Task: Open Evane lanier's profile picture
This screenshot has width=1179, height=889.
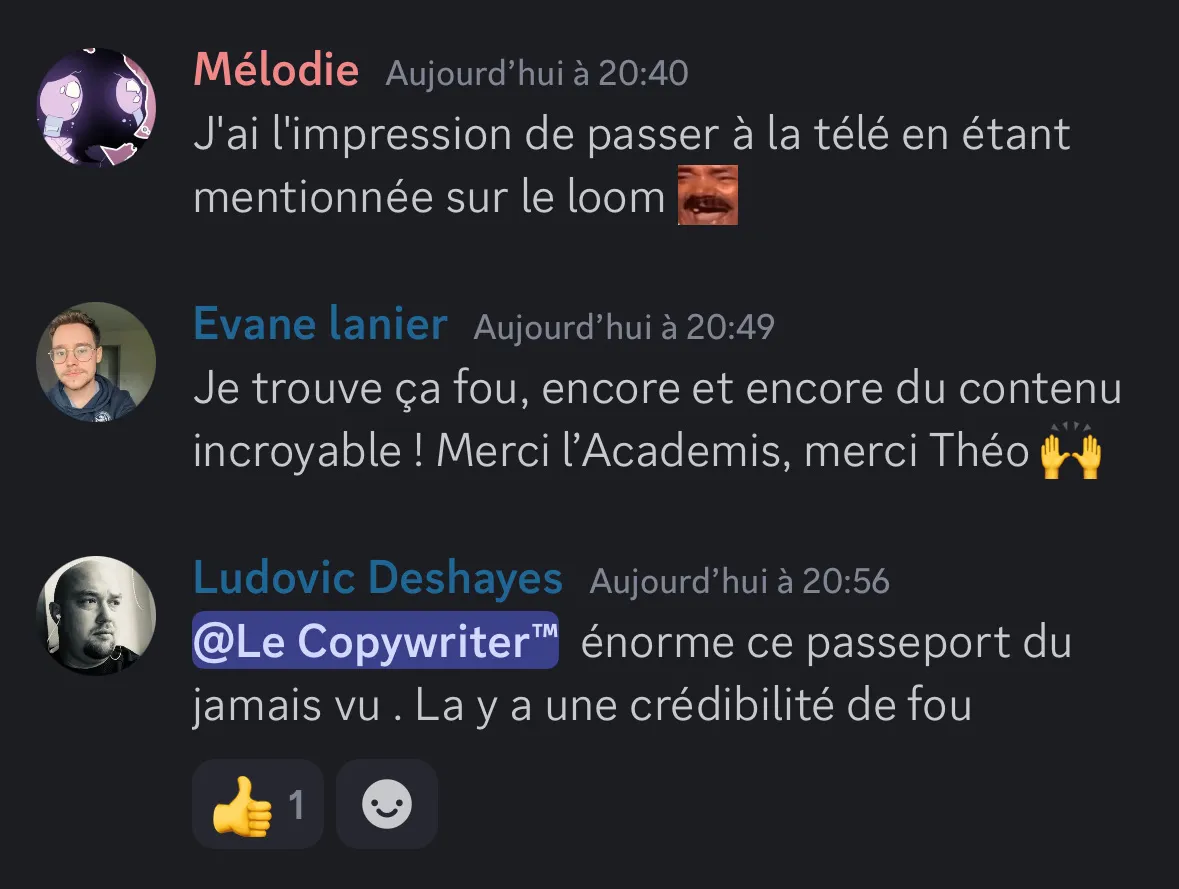Action: click(x=96, y=362)
